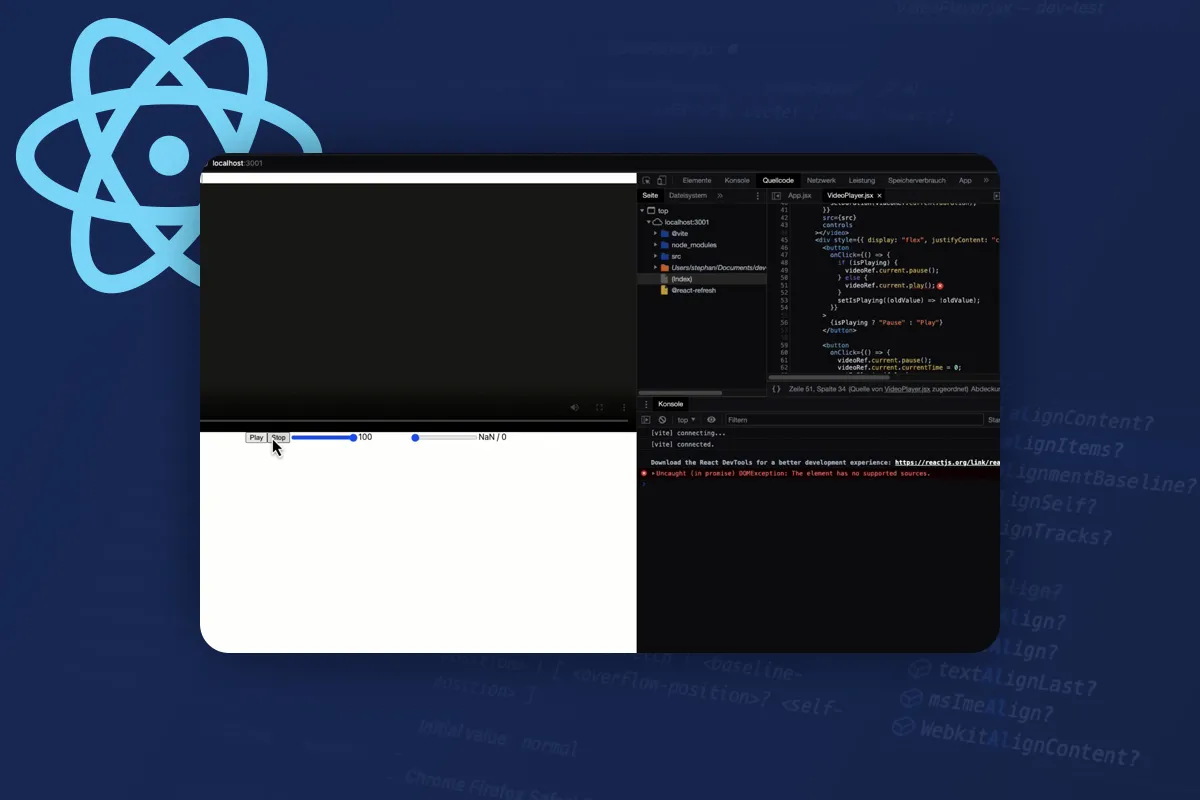This screenshot has height=800, width=1200.
Task: Click the red error icon in console
Action: (645, 473)
